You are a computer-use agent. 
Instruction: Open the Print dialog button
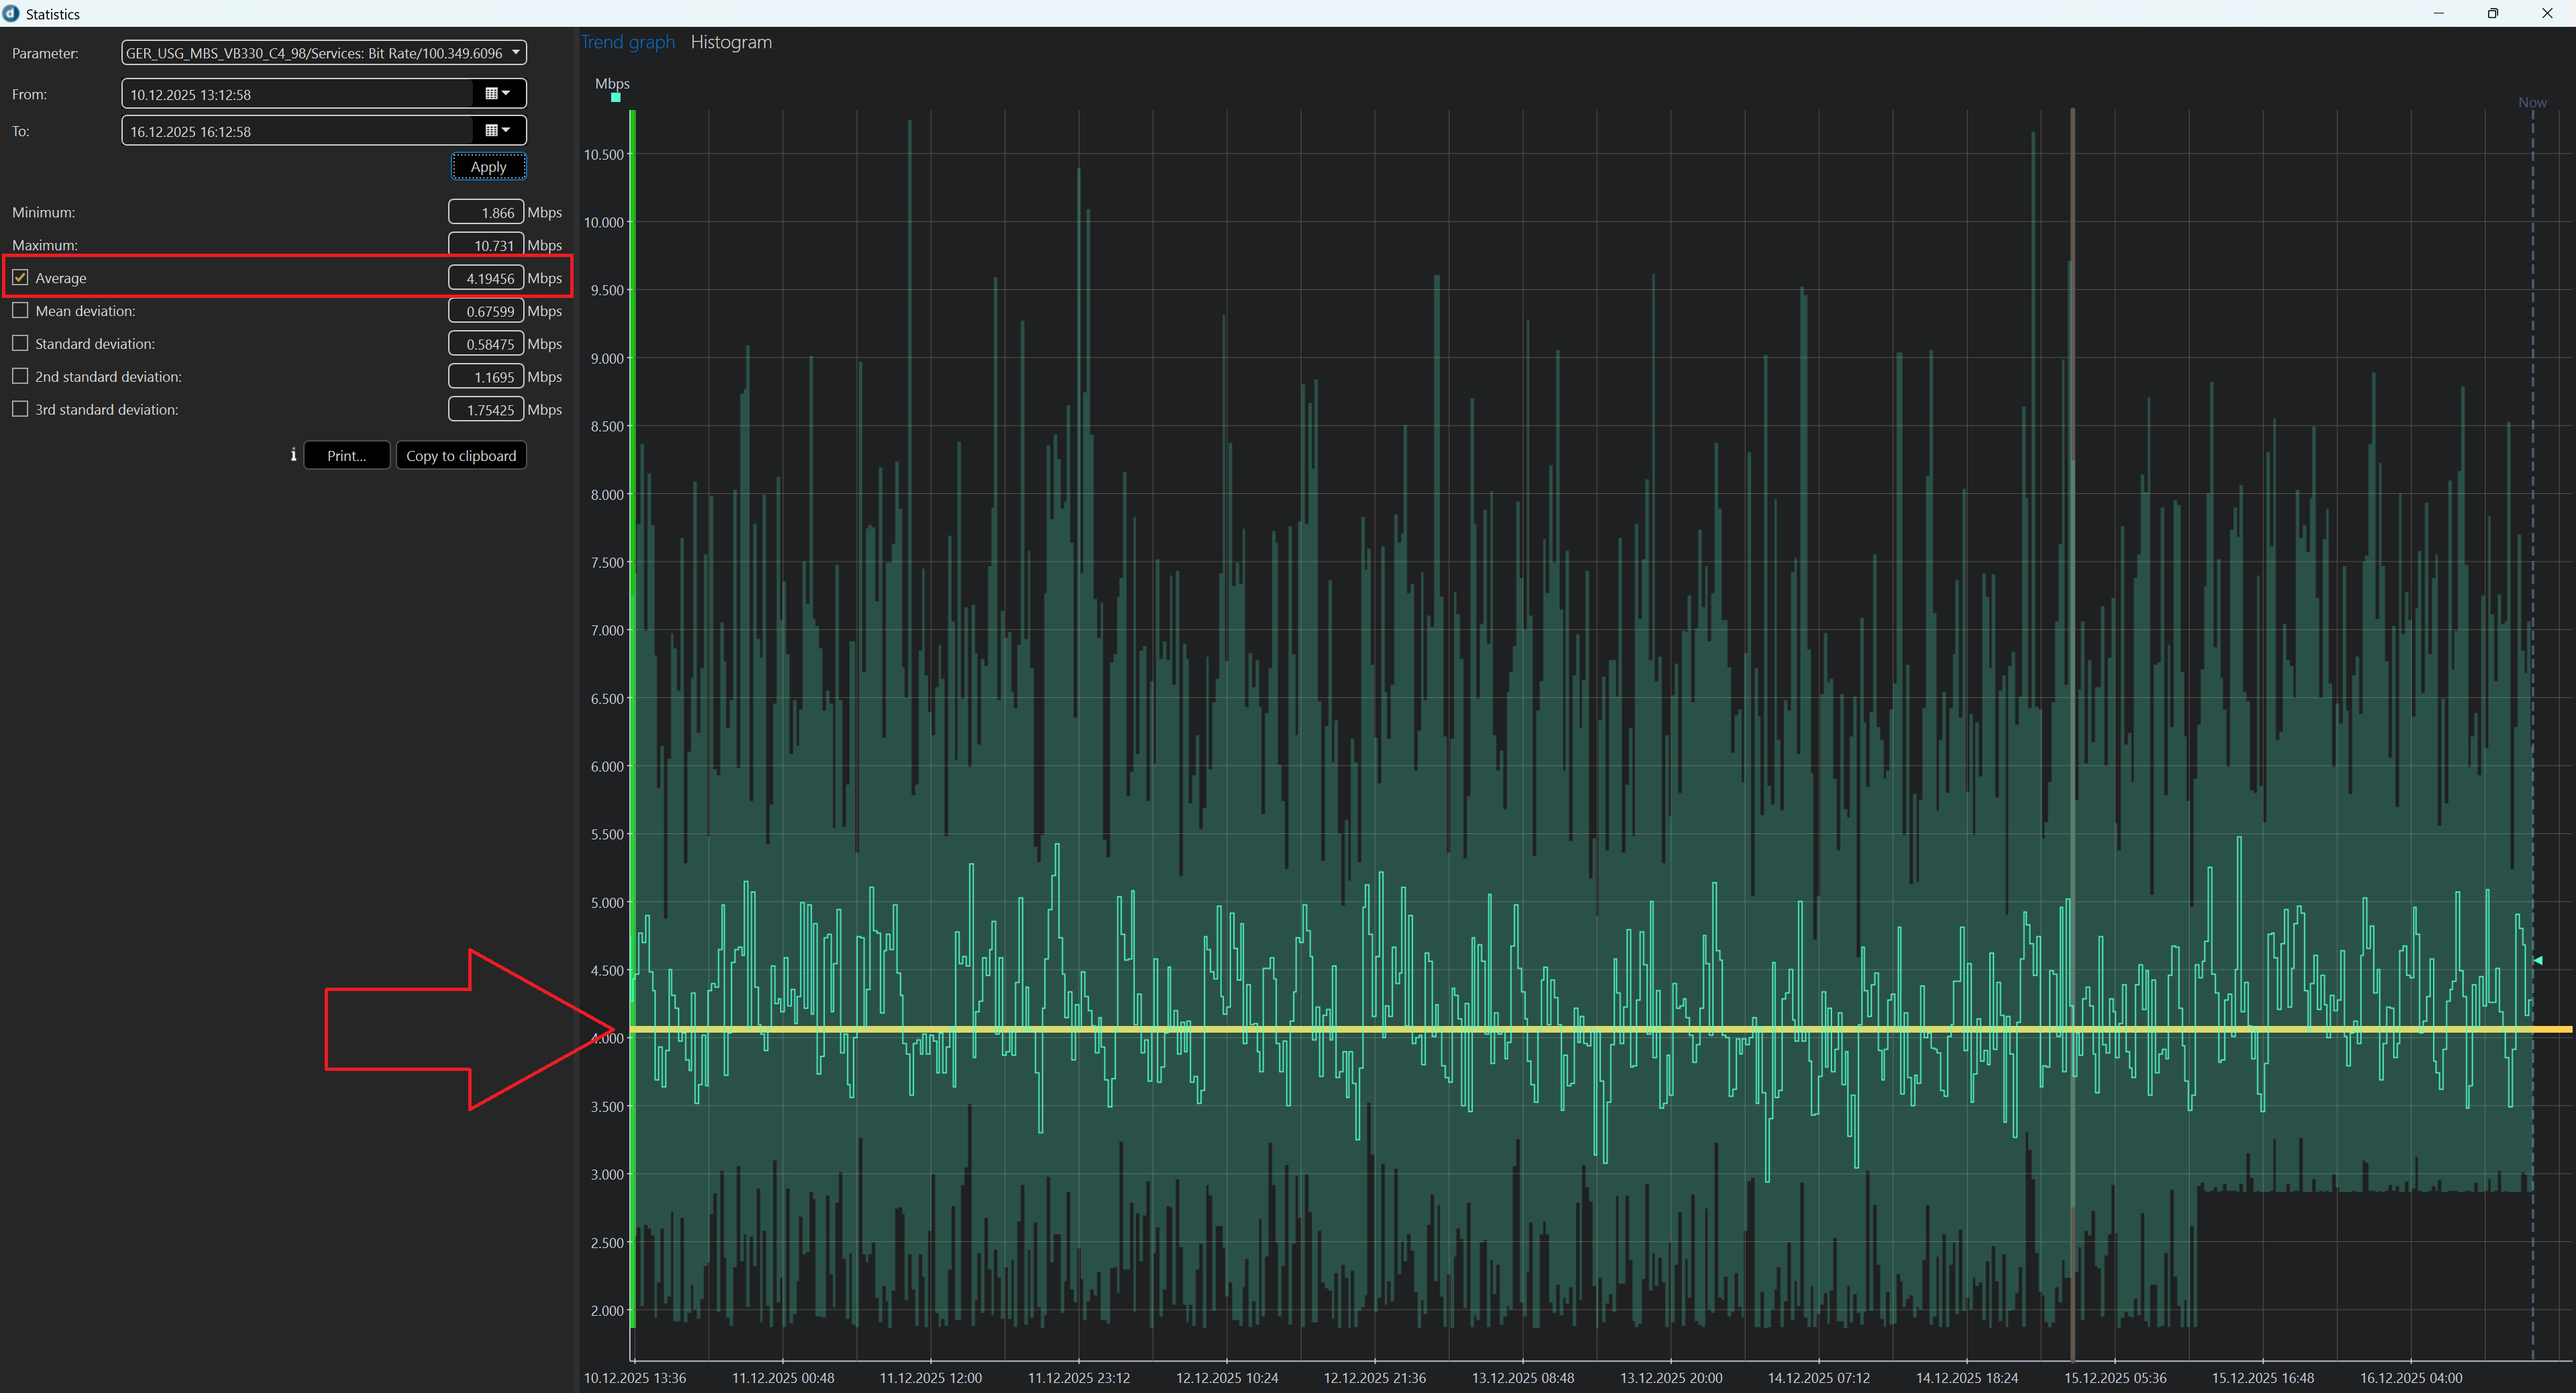[346, 456]
